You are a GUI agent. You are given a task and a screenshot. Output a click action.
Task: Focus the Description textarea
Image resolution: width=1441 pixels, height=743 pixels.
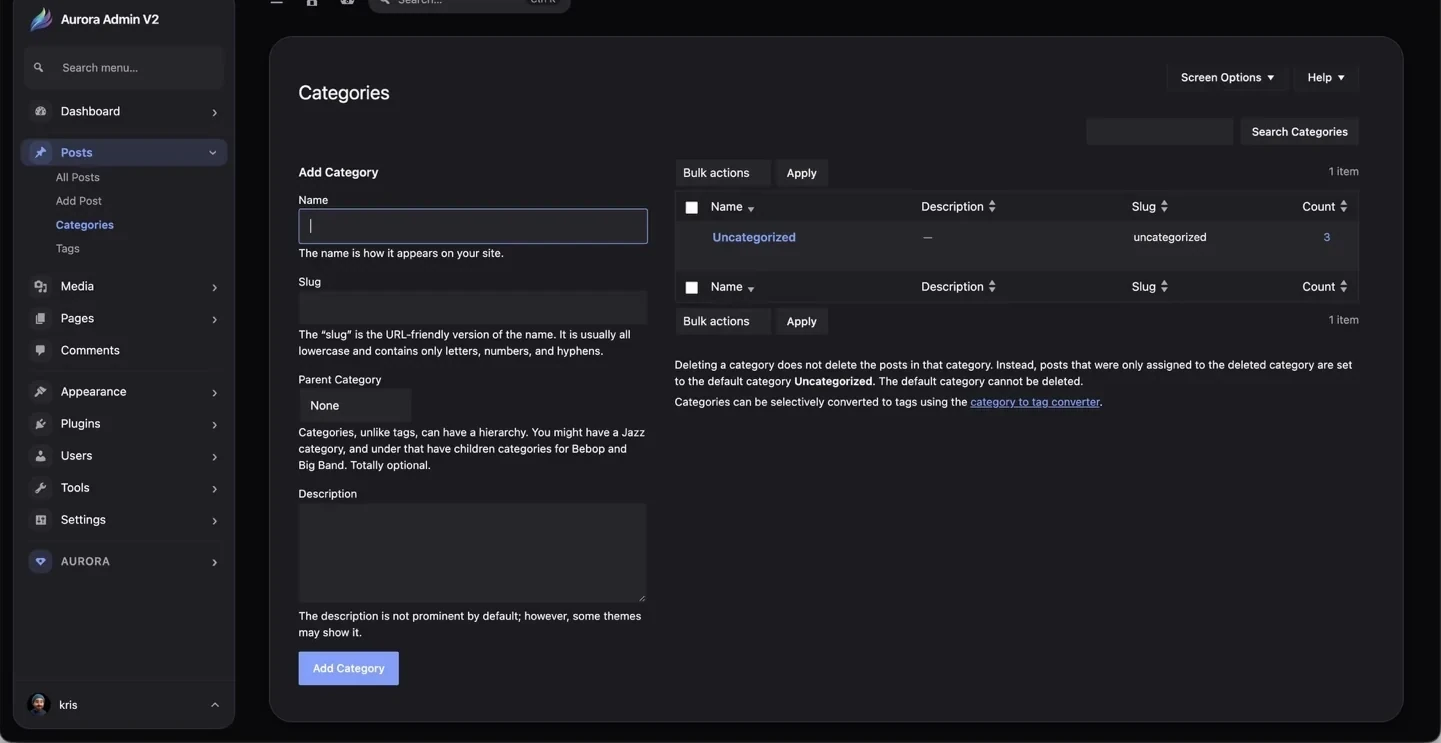[x=472, y=552]
